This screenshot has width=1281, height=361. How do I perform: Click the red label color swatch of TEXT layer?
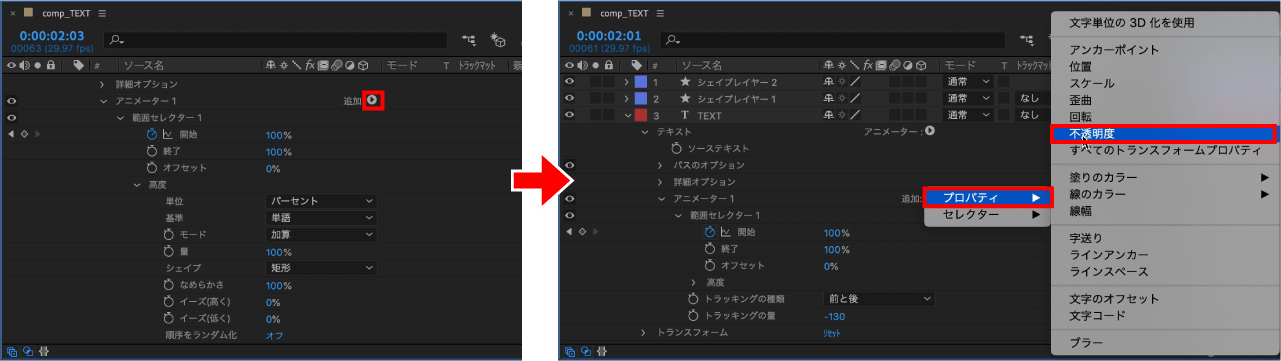pos(640,115)
